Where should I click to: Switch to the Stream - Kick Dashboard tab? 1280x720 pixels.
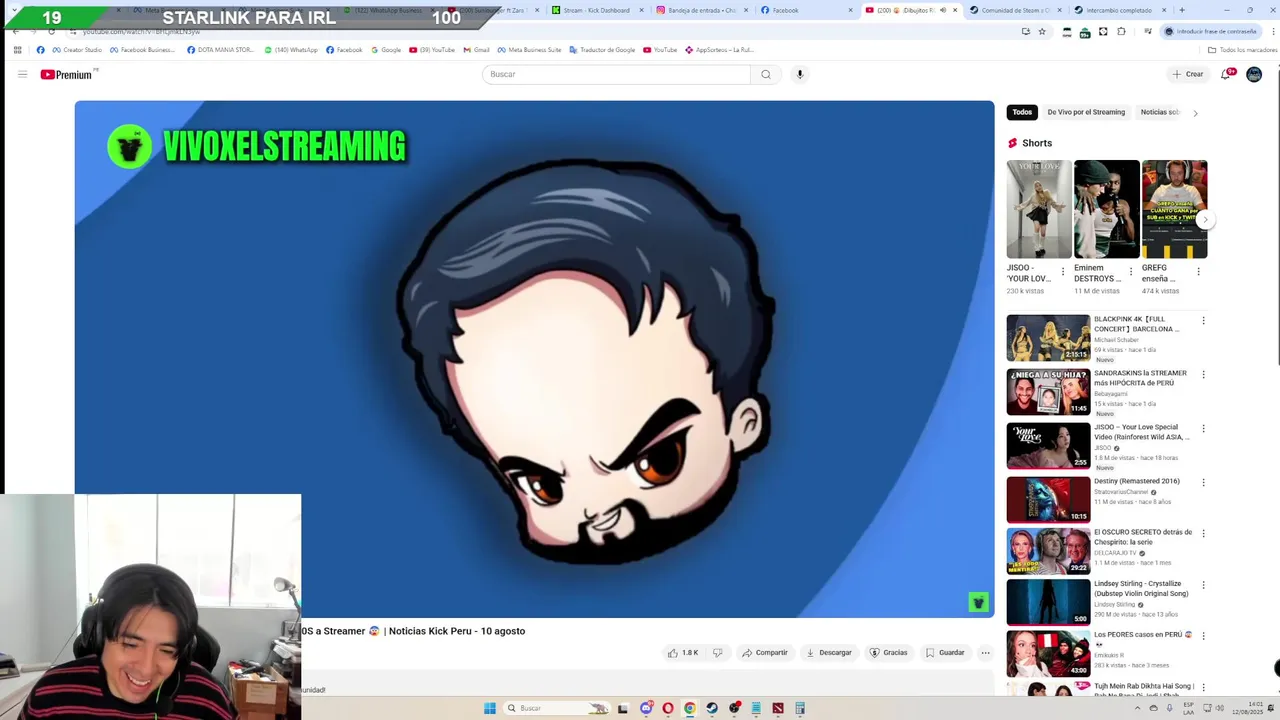598,10
